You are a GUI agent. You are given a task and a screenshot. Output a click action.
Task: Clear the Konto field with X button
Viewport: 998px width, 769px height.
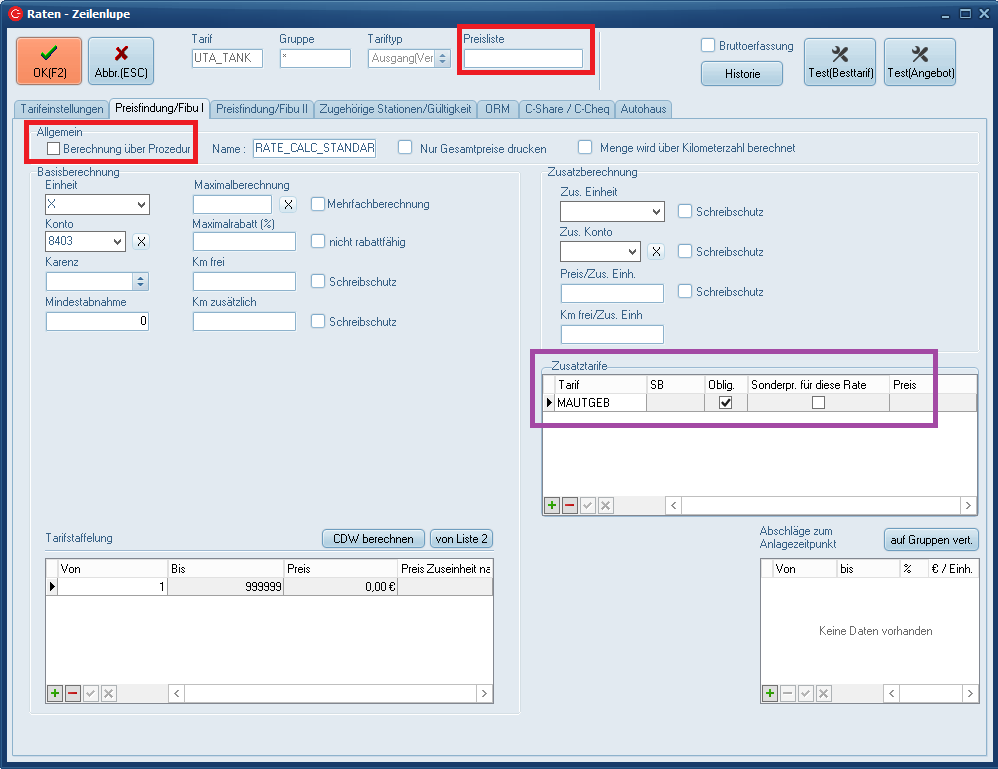141,241
